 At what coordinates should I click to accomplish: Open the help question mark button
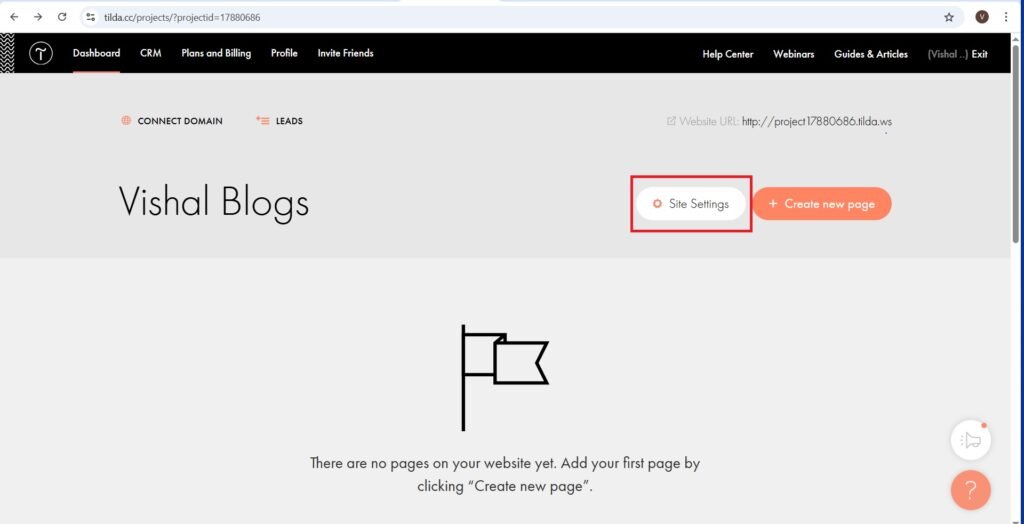[x=970, y=490]
